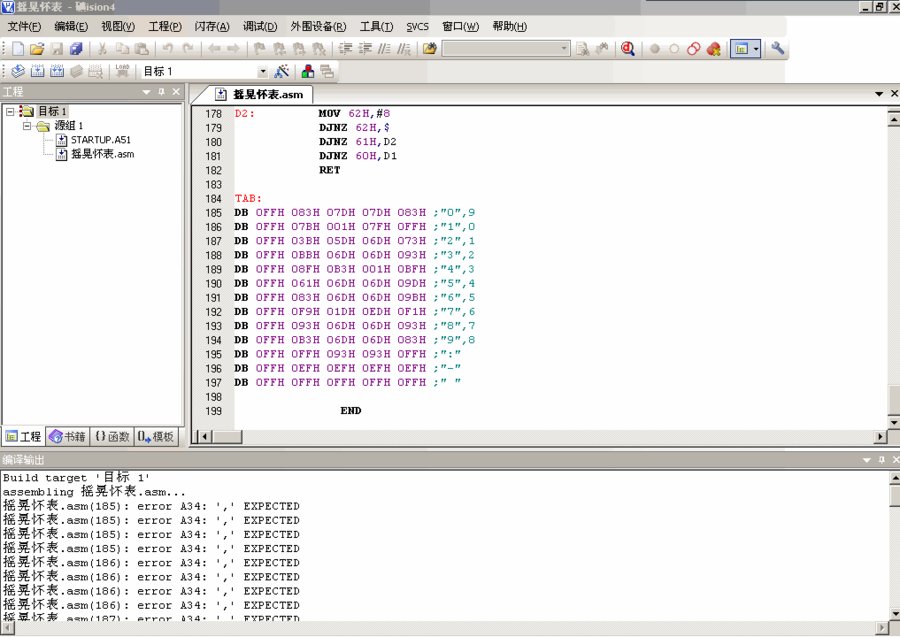Collapse the 源组 1 folder node

[x=27, y=126]
